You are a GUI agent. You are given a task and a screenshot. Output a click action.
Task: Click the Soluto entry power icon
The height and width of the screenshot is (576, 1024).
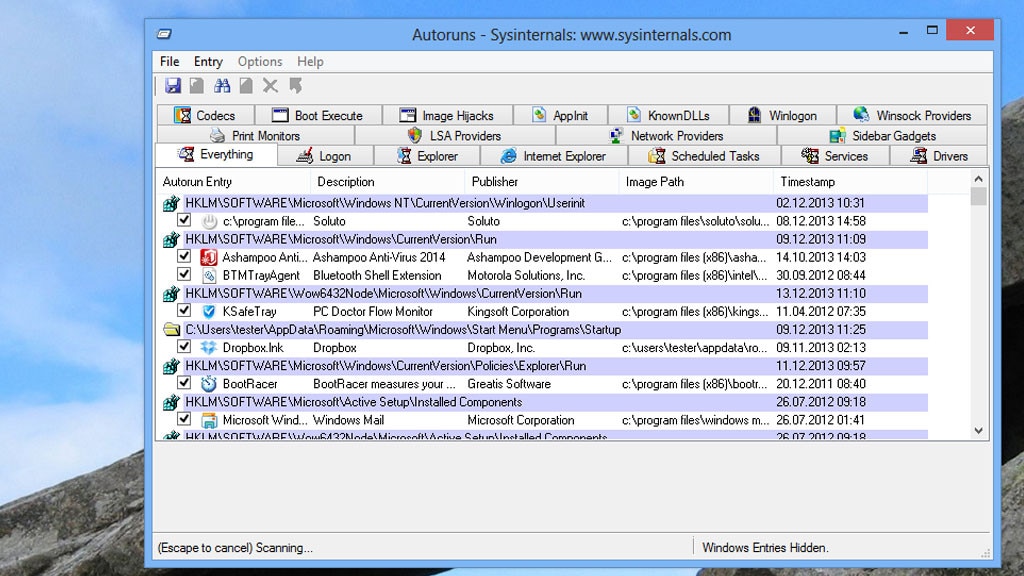pyautogui.click(x=208, y=221)
